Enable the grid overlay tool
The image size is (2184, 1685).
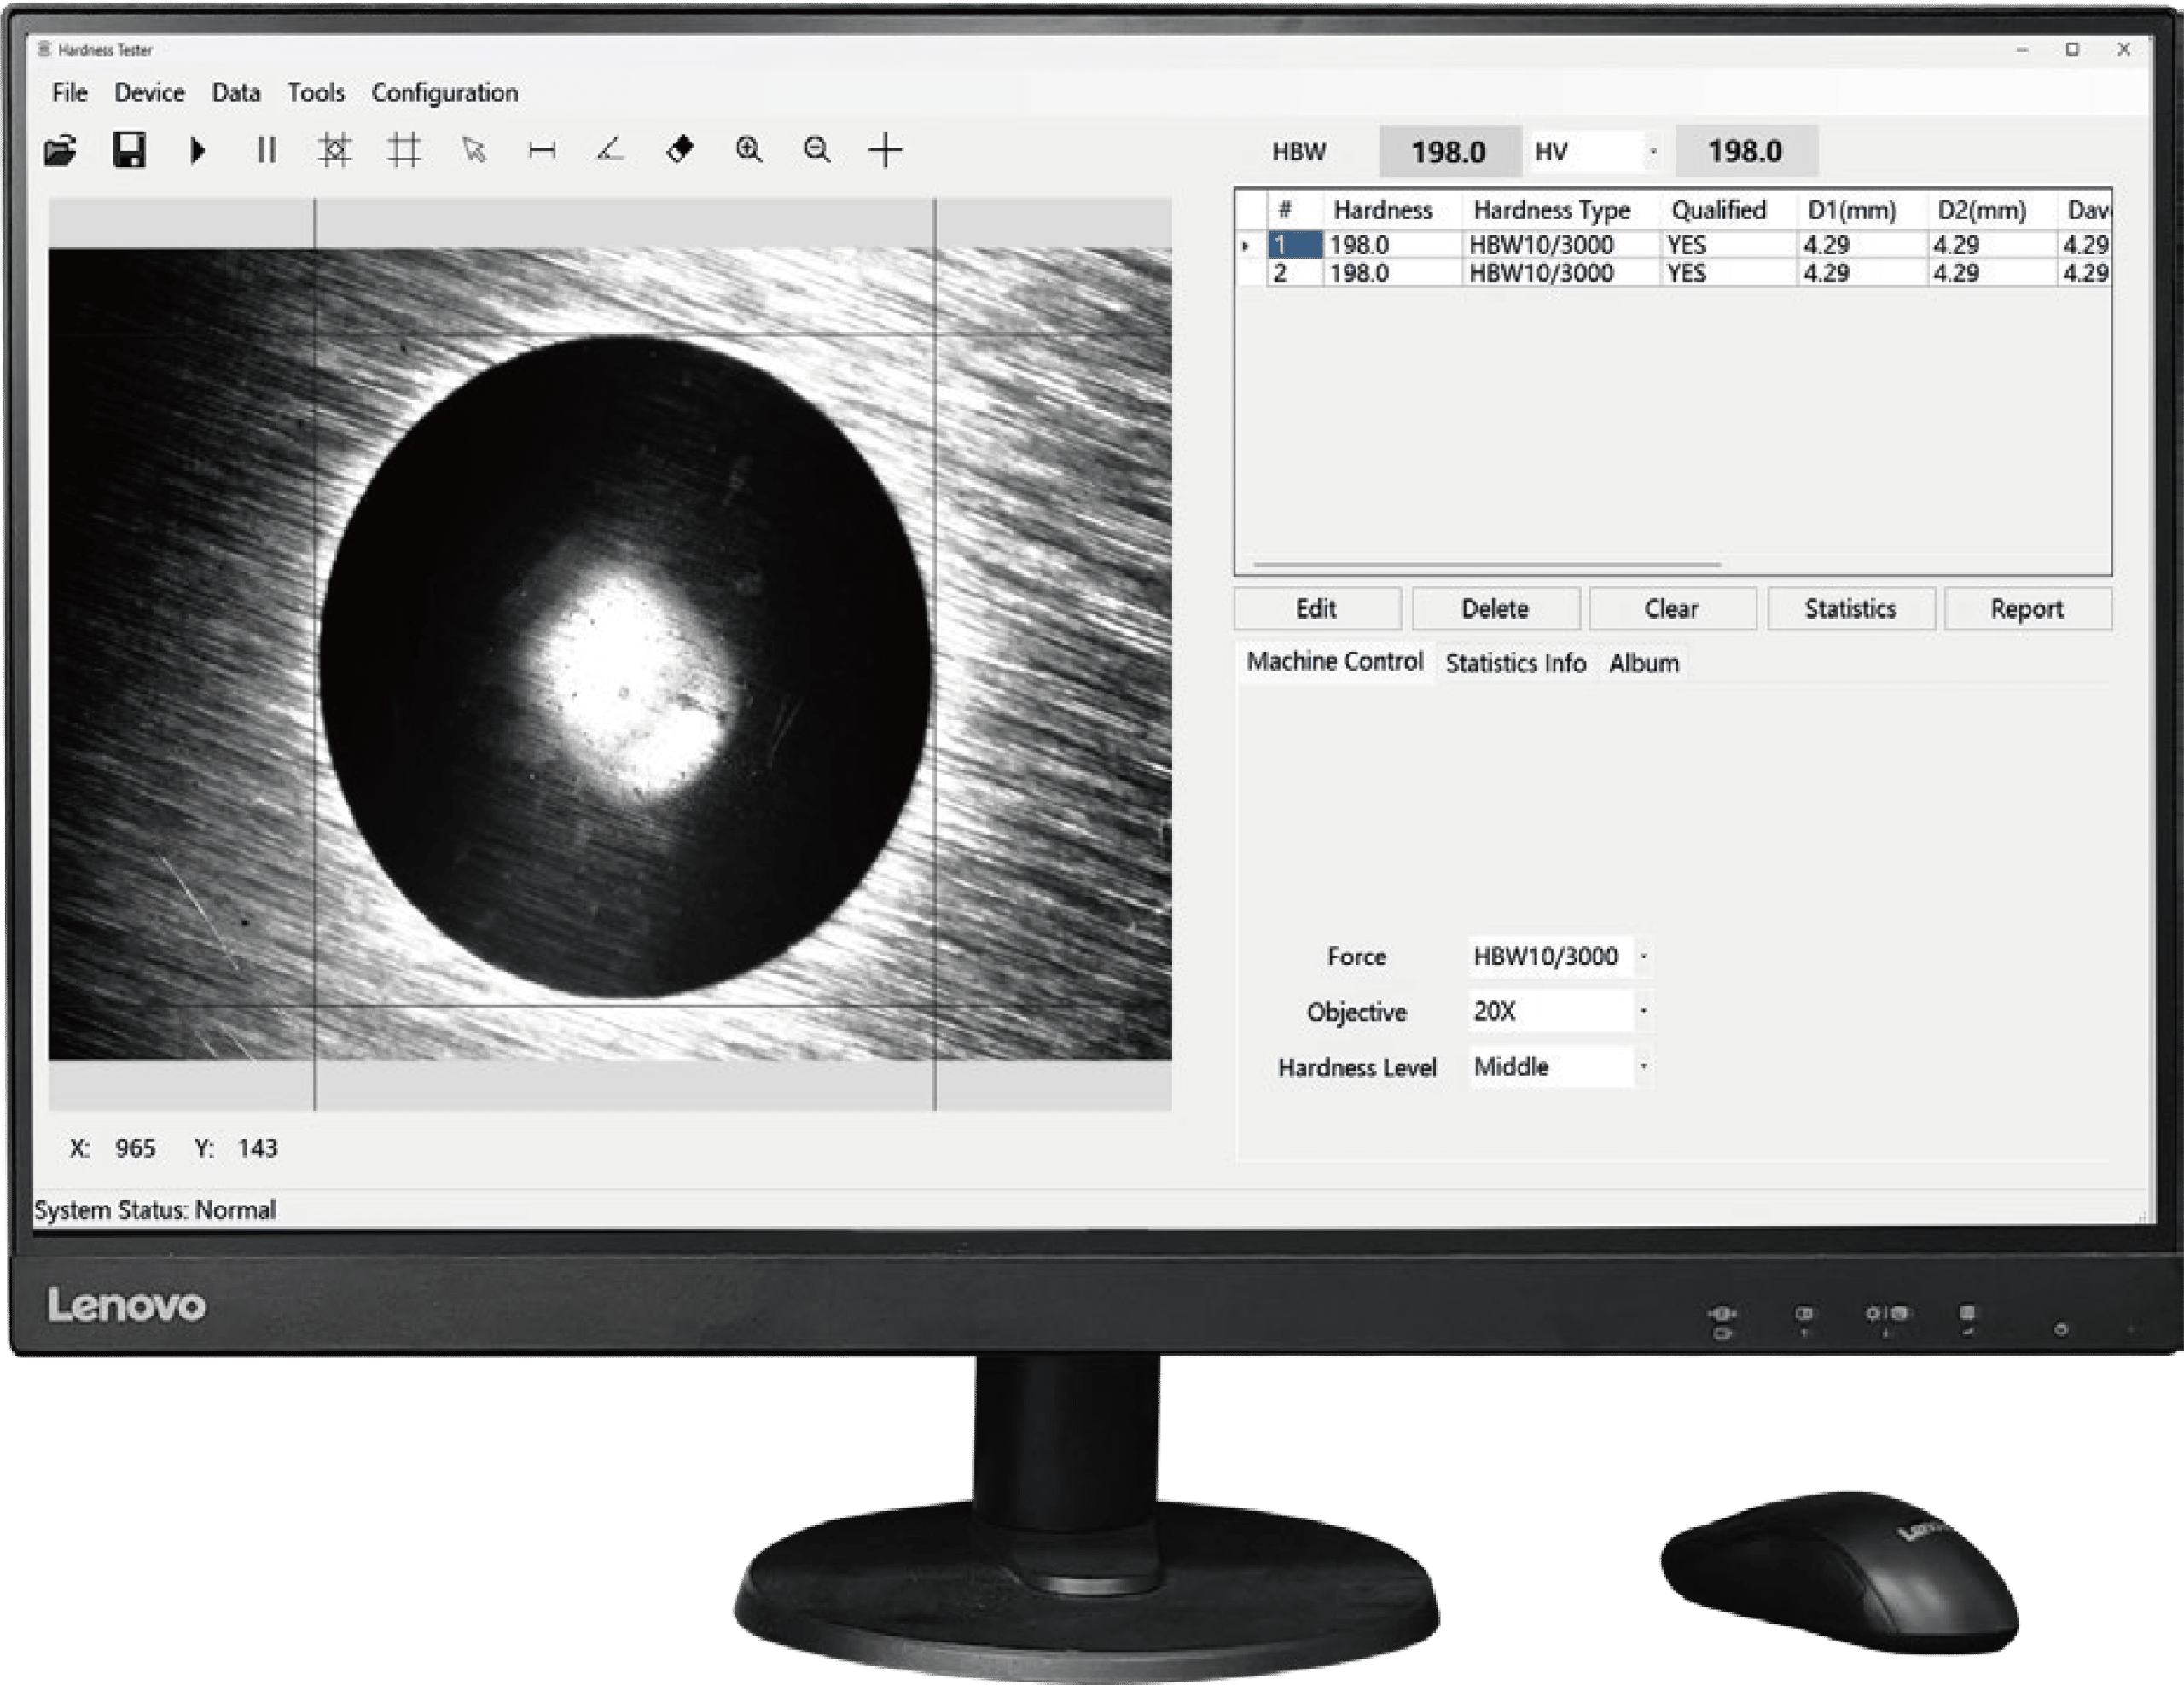[x=404, y=149]
